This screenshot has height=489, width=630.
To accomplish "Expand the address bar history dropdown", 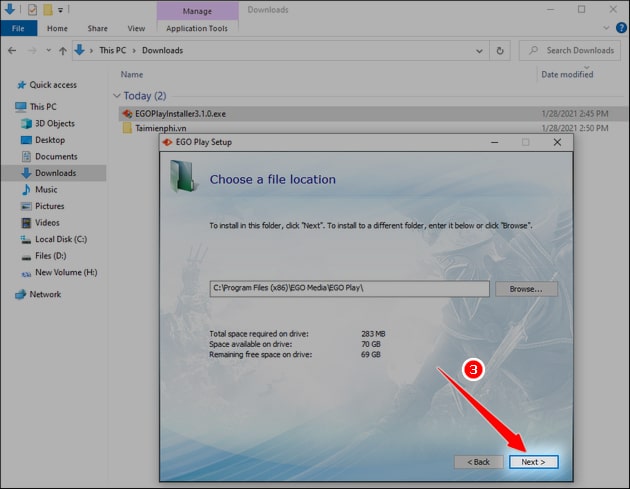I will (479, 51).
